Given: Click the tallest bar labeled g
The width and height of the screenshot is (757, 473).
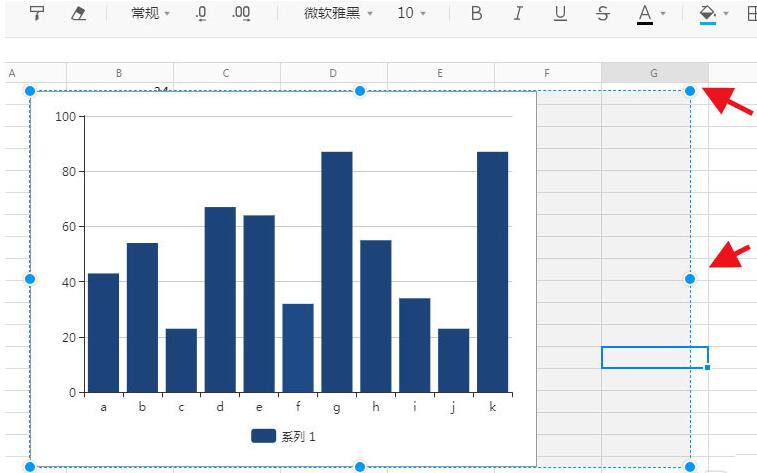Looking at the screenshot, I should coord(337,272).
